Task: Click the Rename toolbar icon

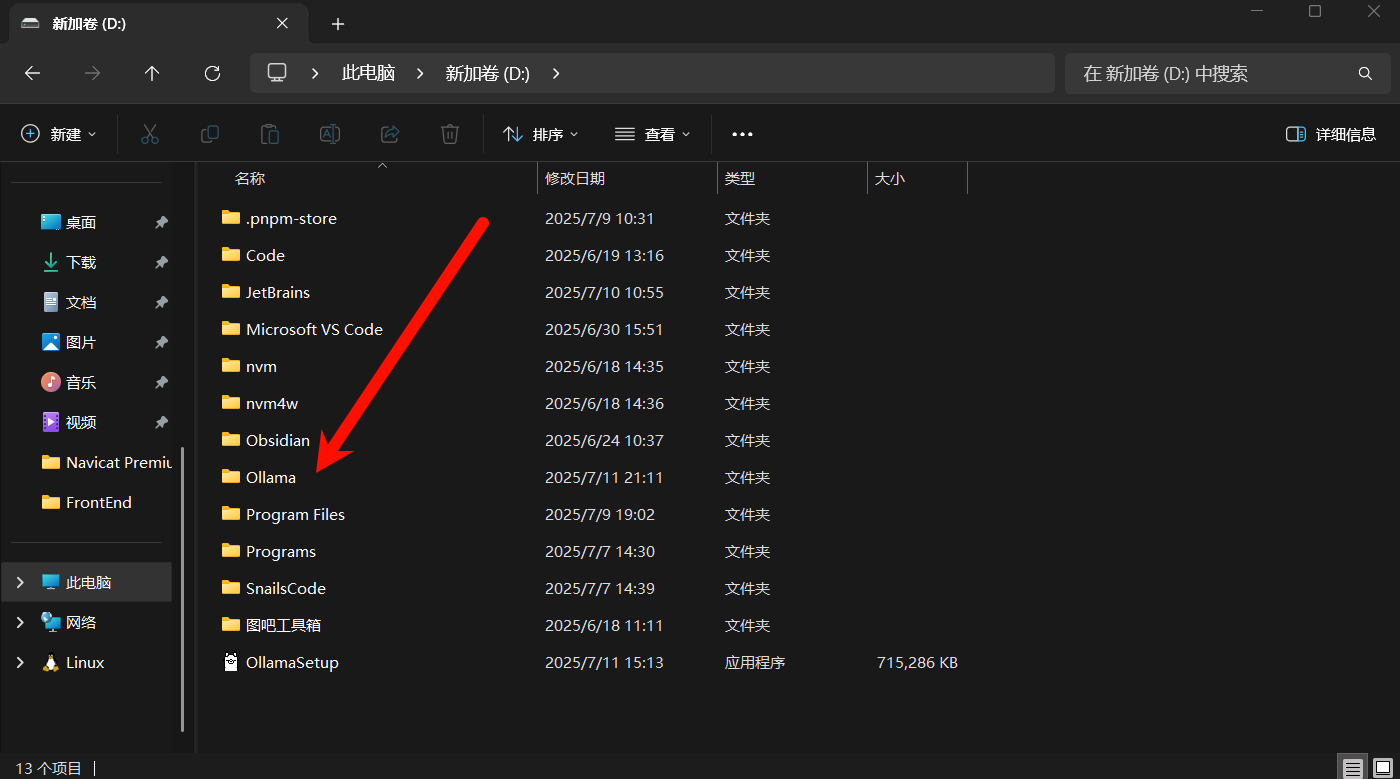Action: point(330,134)
